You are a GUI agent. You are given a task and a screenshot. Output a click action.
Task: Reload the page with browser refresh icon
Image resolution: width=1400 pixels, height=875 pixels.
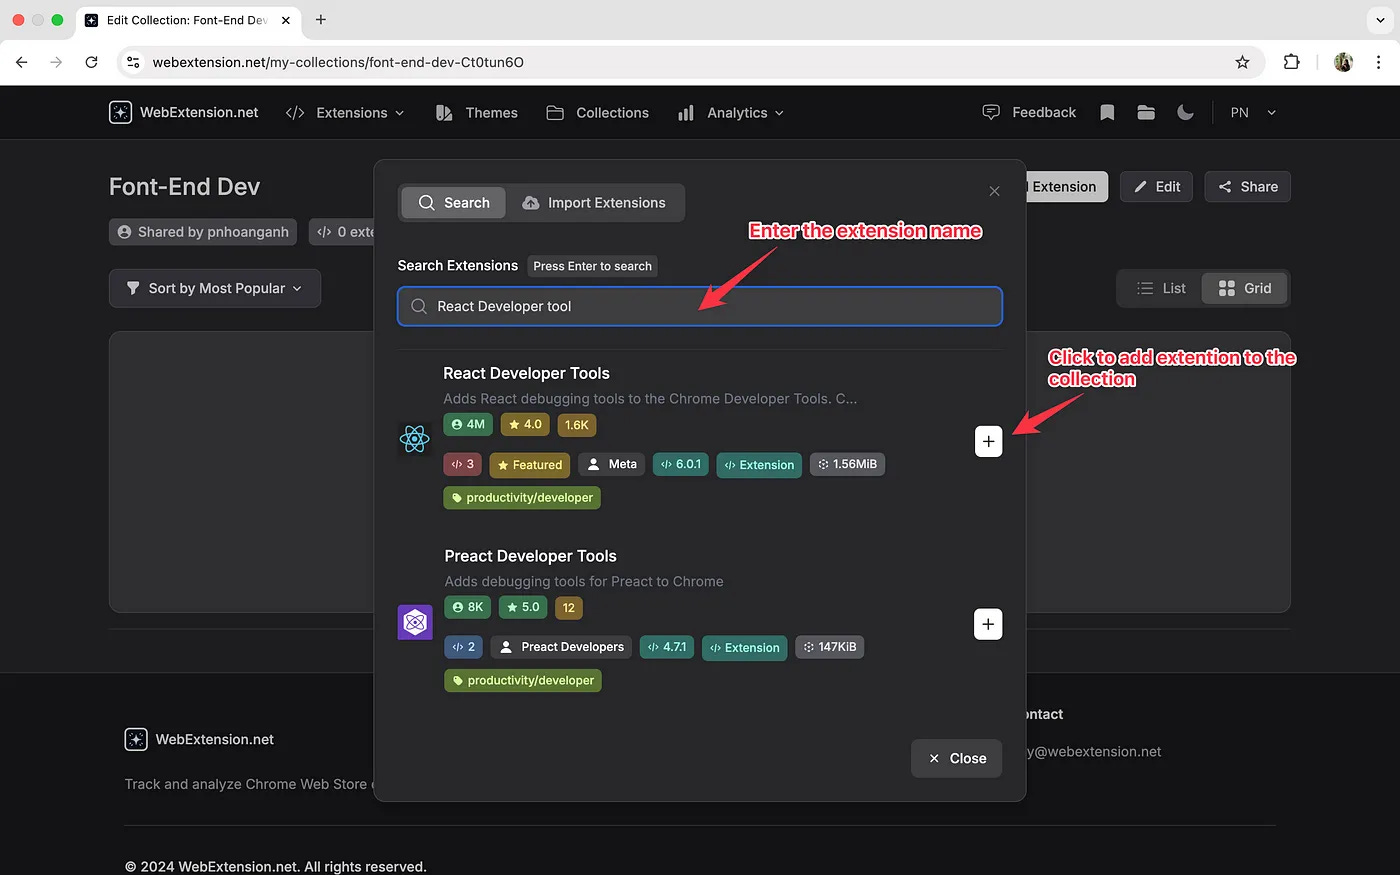pos(91,62)
